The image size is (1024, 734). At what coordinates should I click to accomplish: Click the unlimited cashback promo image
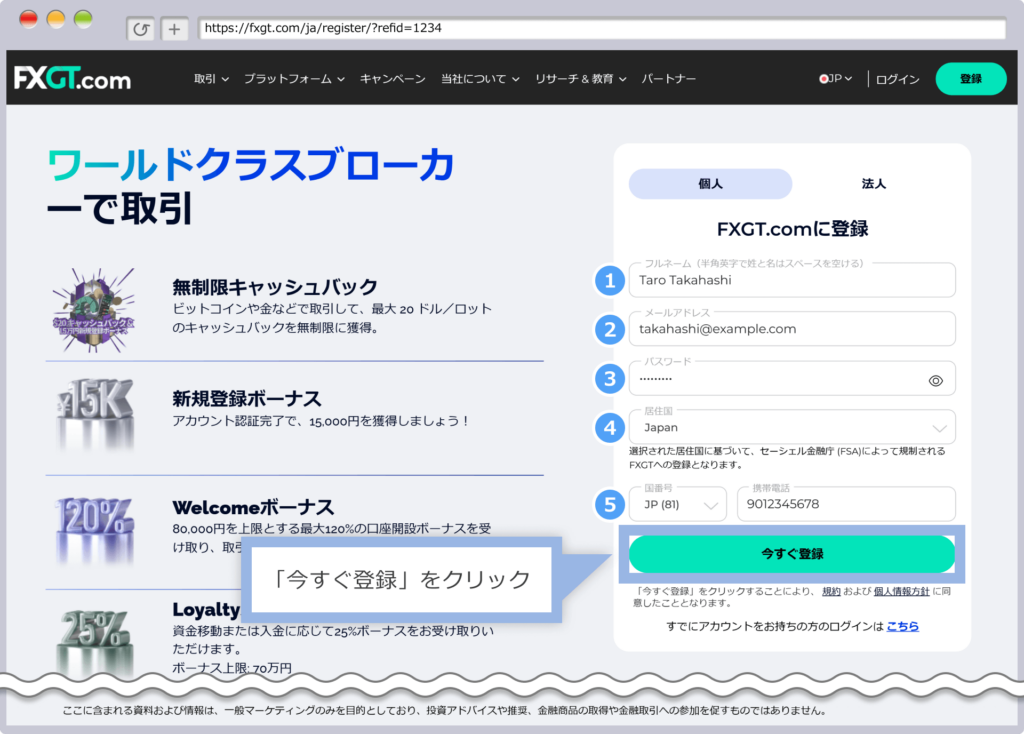93,310
